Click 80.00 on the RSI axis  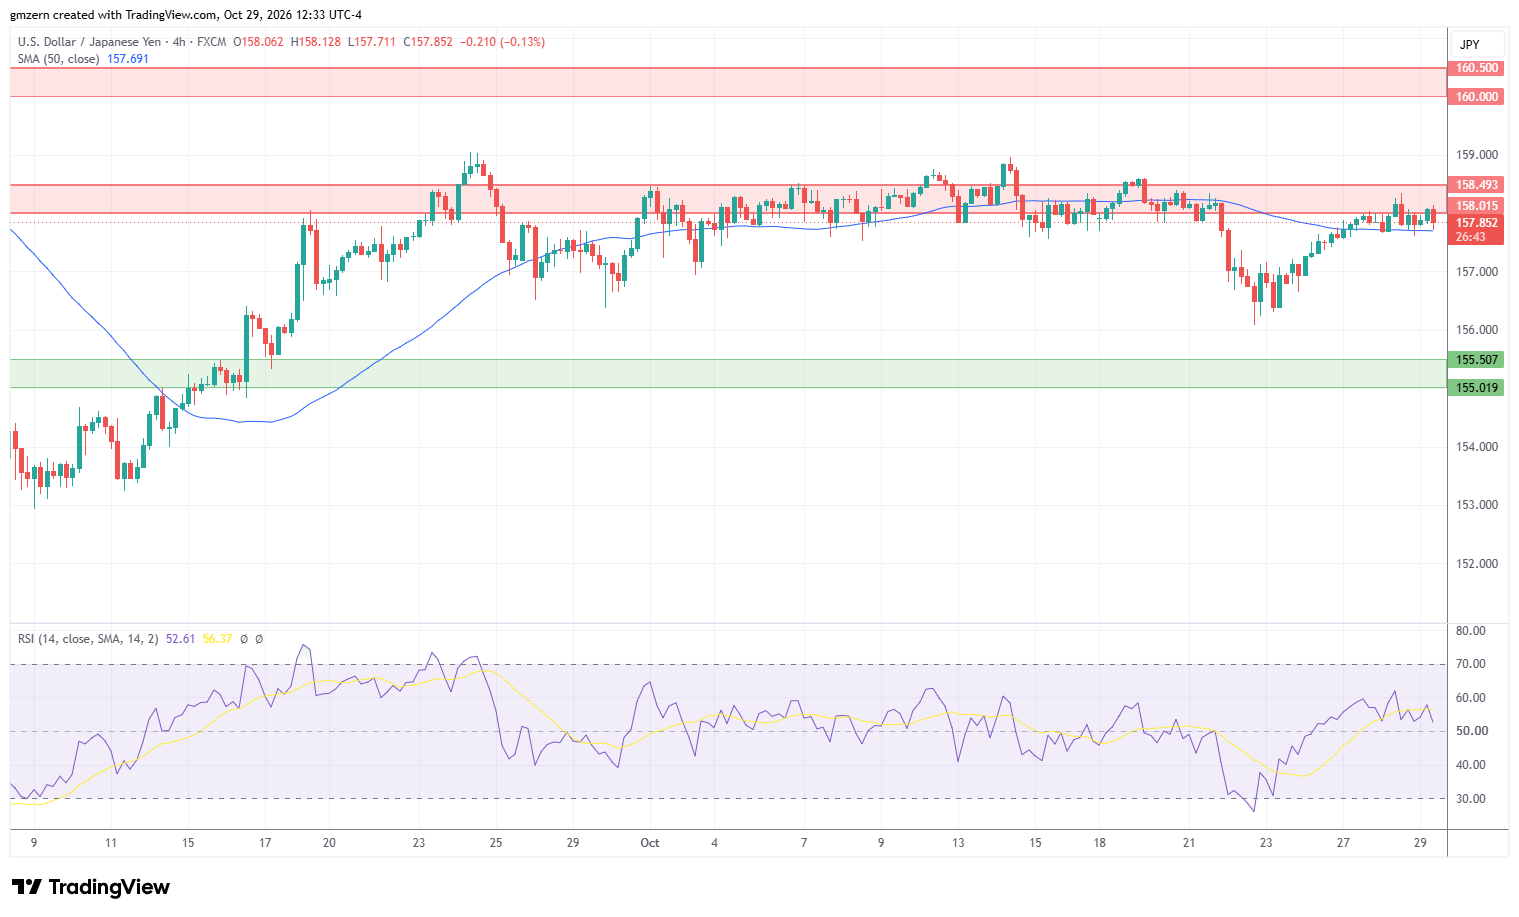(x=1471, y=631)
